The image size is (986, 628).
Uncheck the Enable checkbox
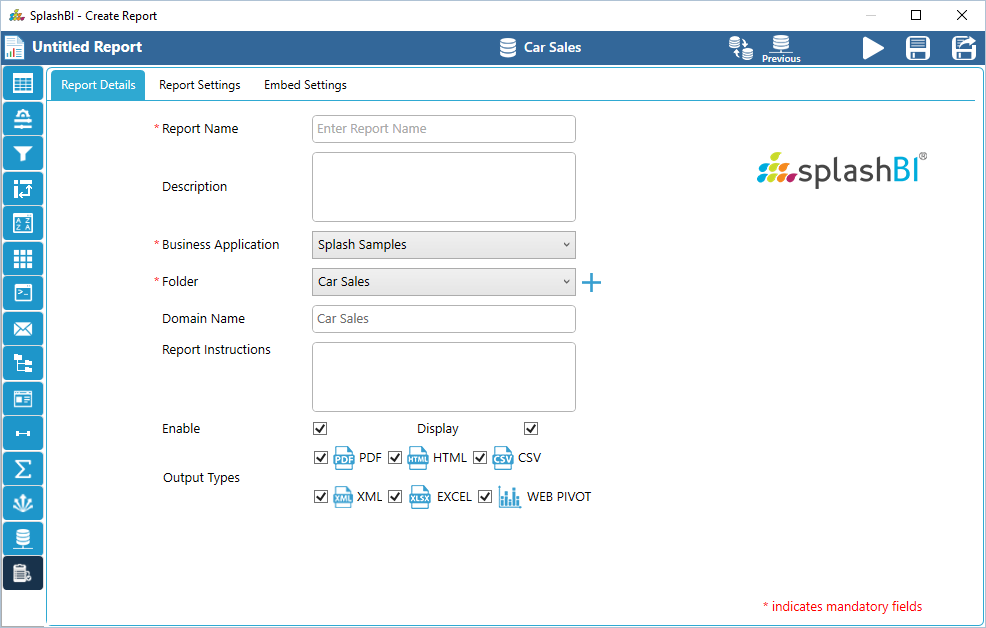320,429
